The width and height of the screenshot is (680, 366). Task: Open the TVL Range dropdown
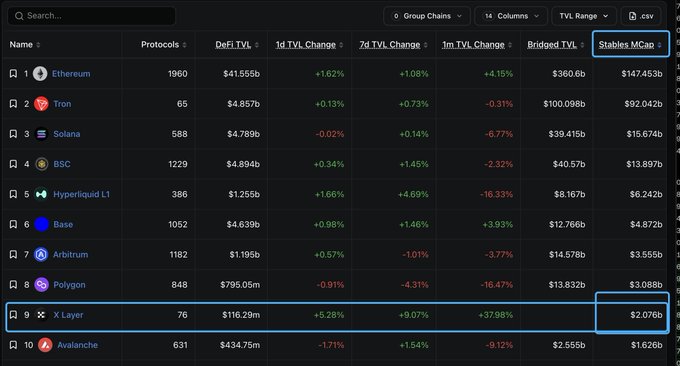[584, 16]
